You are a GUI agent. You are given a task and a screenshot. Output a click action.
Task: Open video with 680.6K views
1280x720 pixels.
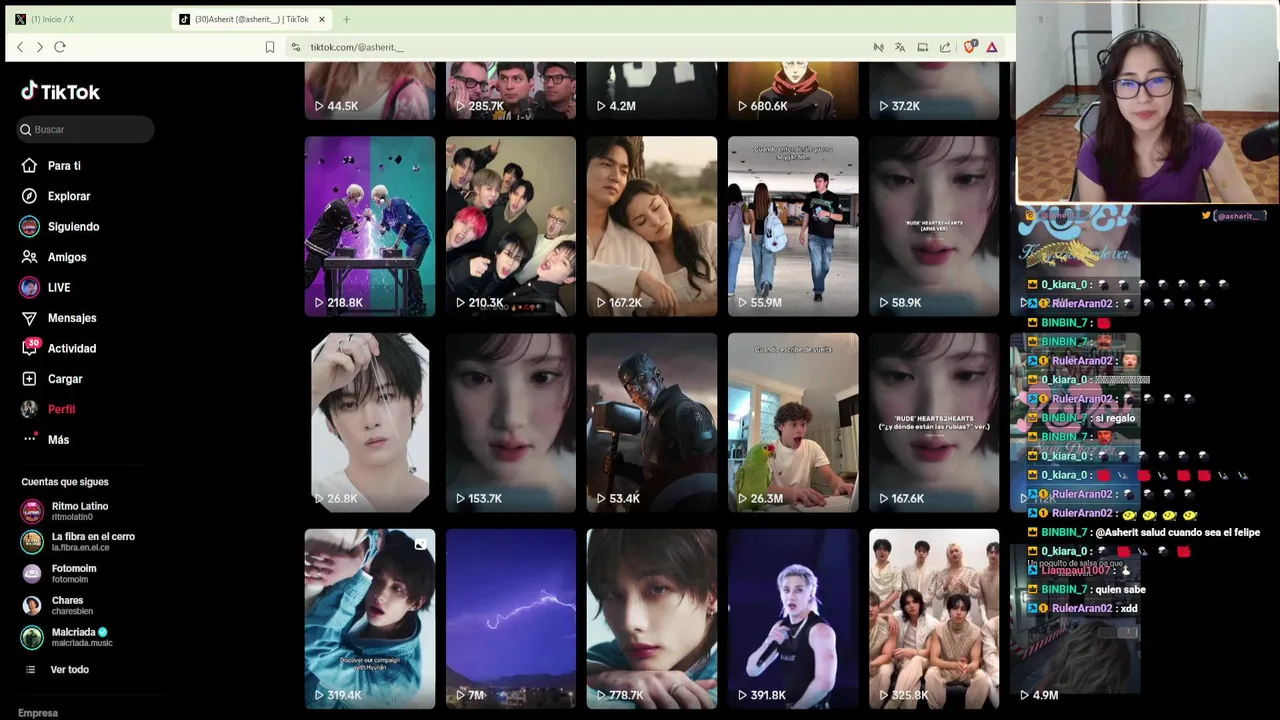793,90
